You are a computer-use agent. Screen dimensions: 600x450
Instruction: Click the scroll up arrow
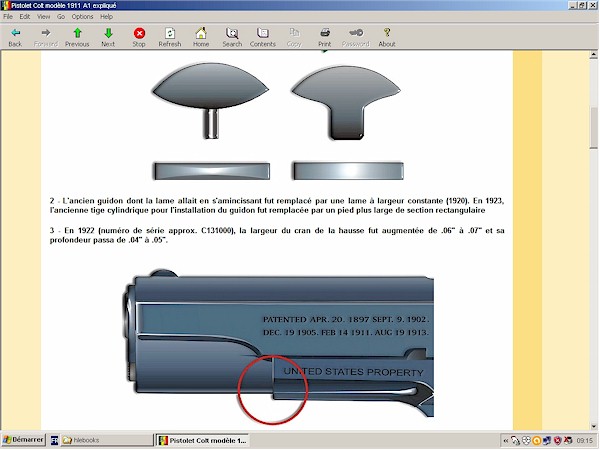[x=593, y=55]
